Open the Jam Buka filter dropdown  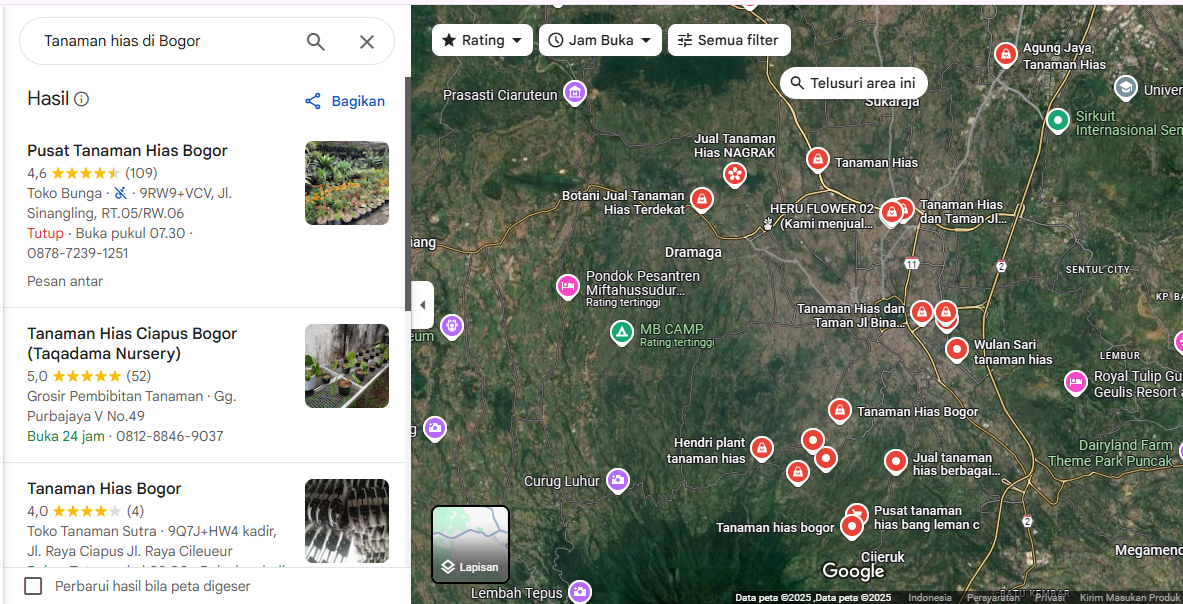pyautogui.click(x=600, y=40)
